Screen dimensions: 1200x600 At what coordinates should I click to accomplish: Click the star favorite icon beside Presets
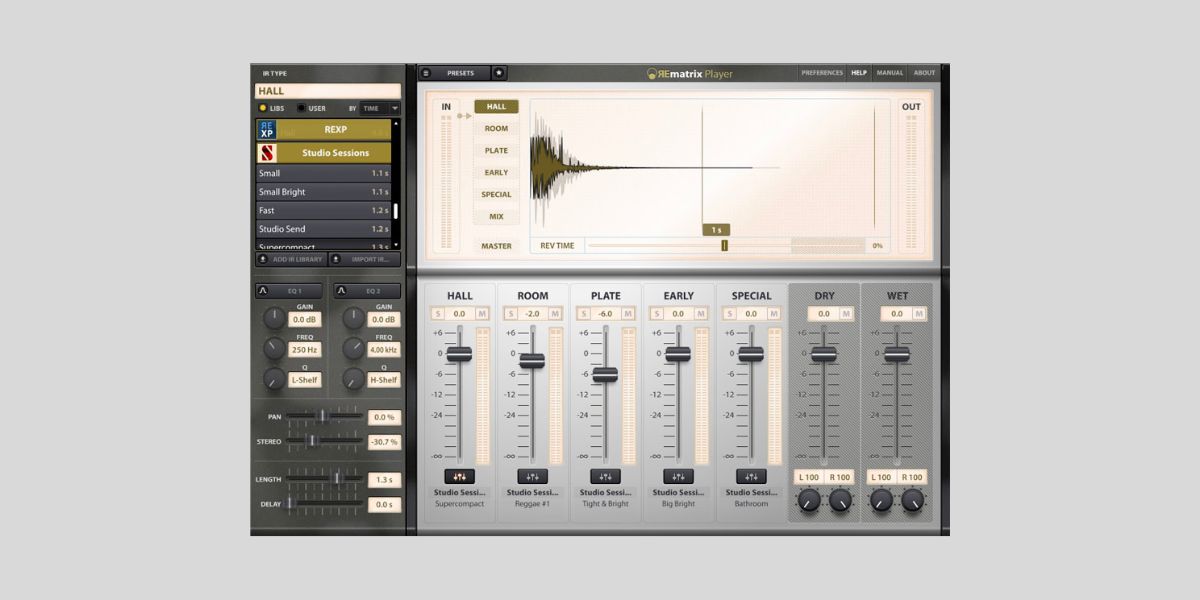pyautogui.click(x=500, y=73)
